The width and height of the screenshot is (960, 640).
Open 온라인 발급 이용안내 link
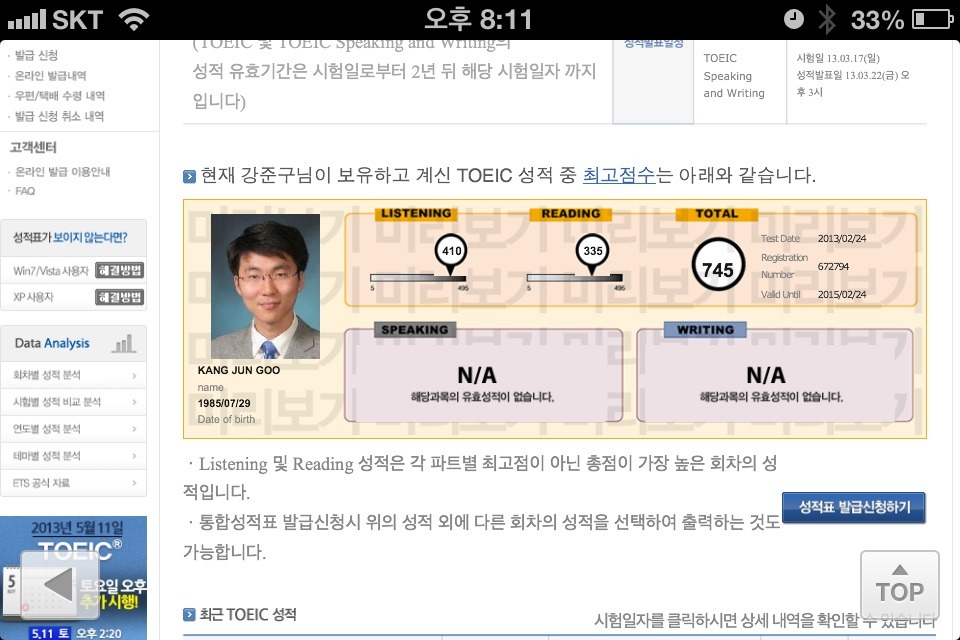point(62,171)
